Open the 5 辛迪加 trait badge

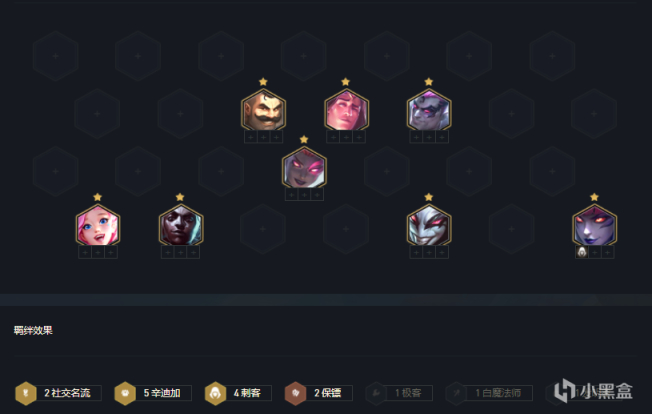(x=153, y=393)
